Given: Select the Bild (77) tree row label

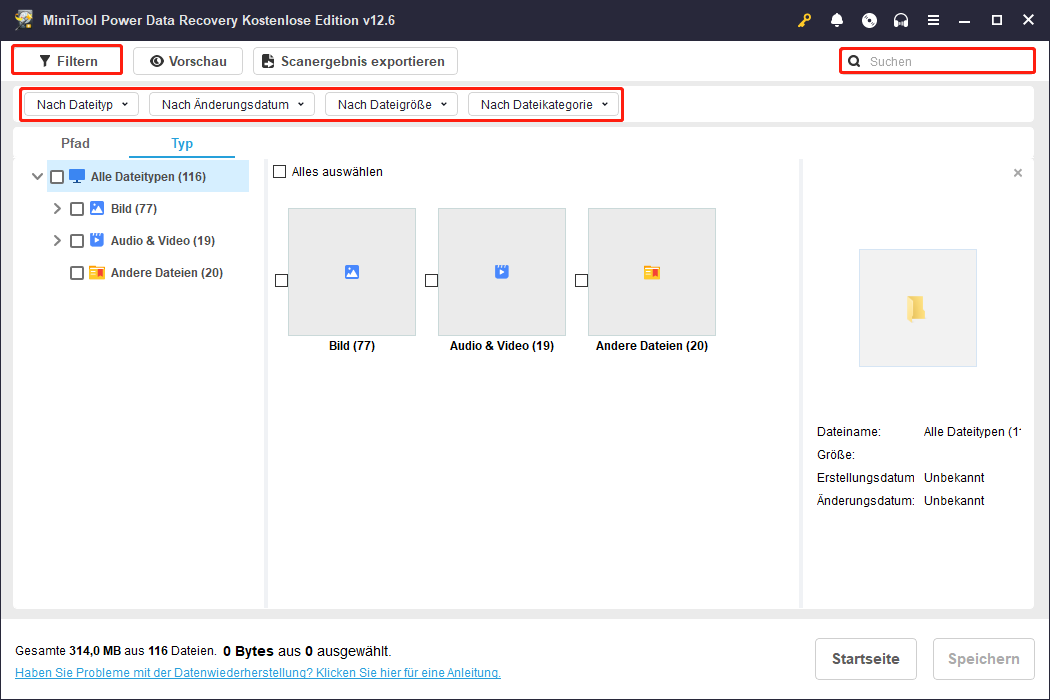Looking at the screenshot, I should (134, 209).
